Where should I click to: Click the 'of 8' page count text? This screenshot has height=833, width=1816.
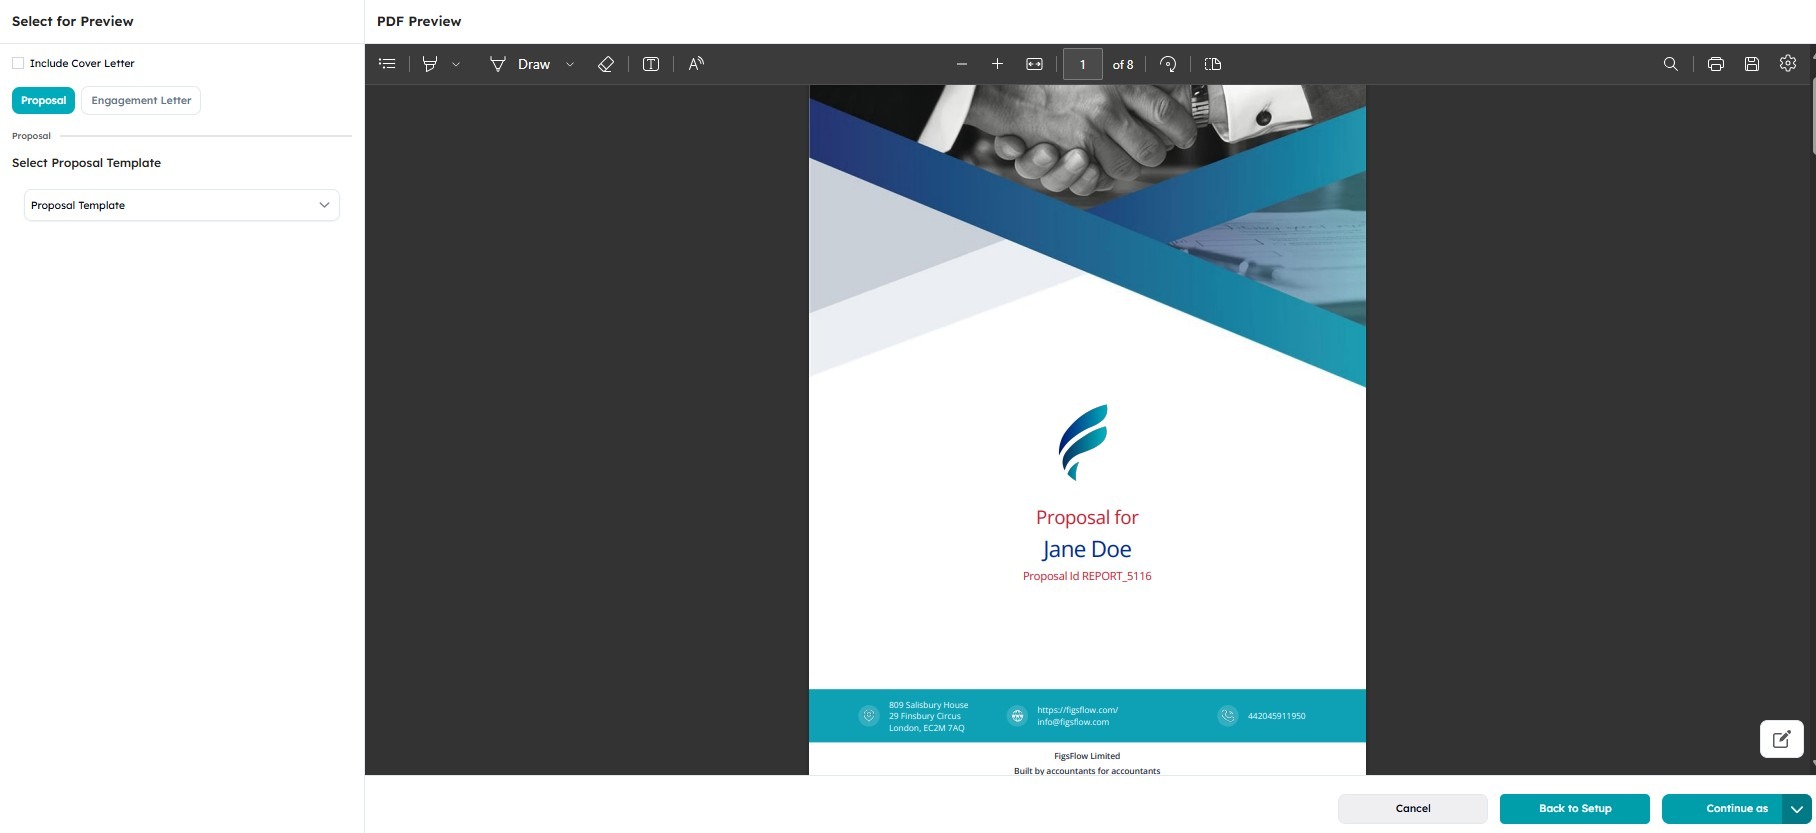tap(1123, 64)
